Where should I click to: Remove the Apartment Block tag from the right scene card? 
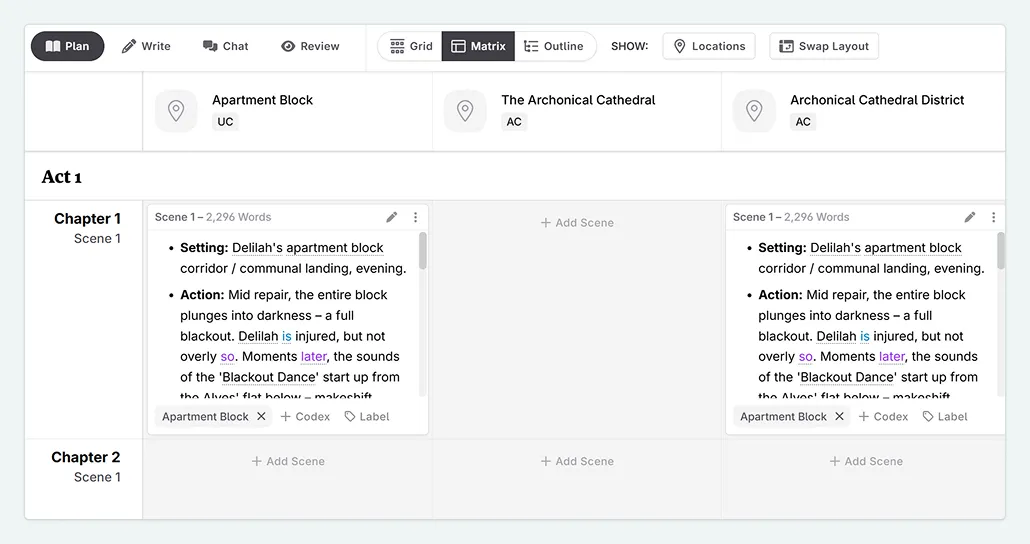click(840, 417)
